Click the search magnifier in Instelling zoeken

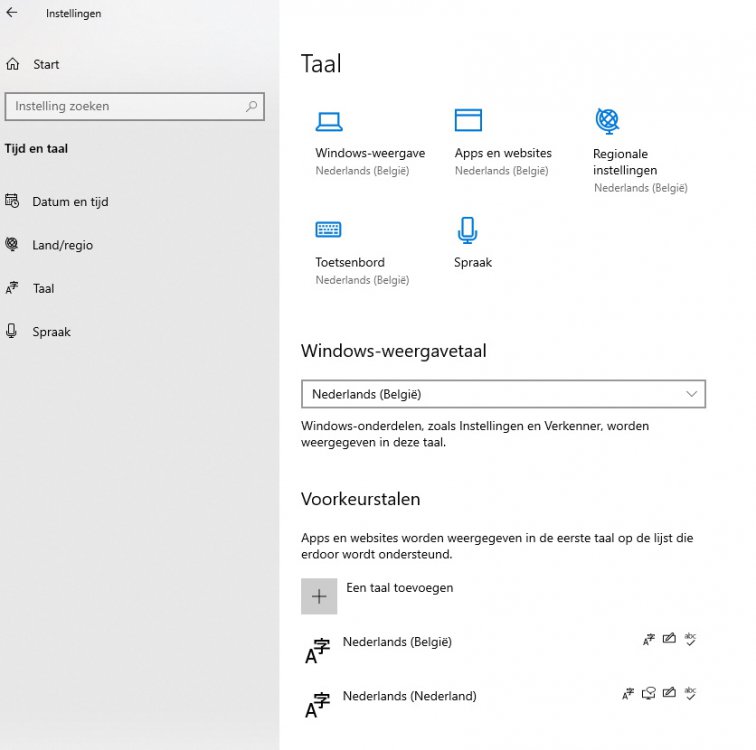pos(251,106)
